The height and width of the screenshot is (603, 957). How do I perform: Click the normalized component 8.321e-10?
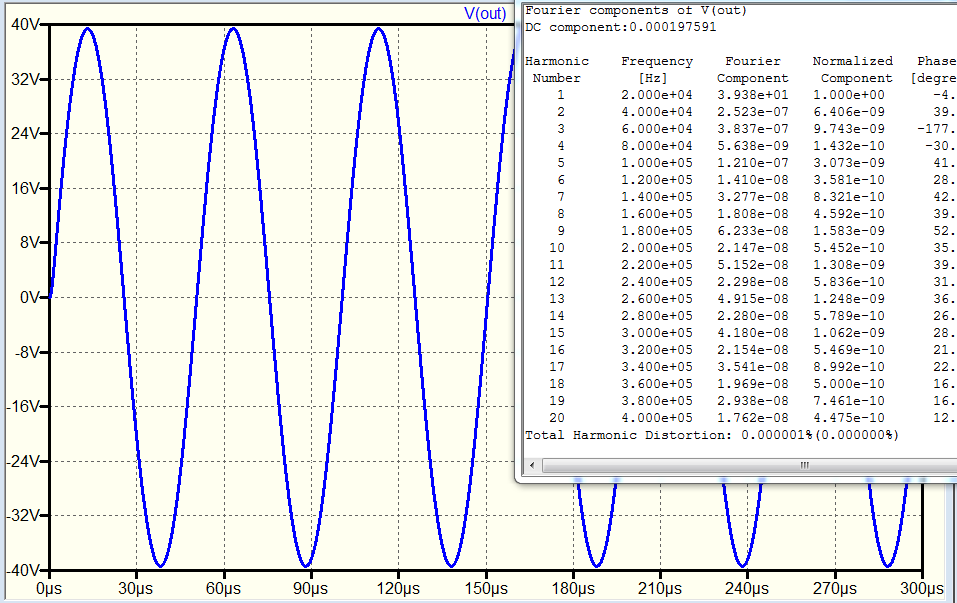coord(849,197)
